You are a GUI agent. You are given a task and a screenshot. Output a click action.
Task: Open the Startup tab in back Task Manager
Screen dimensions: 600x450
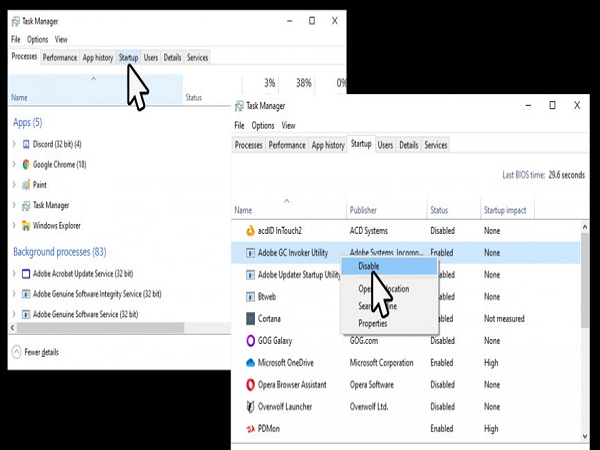128,58
